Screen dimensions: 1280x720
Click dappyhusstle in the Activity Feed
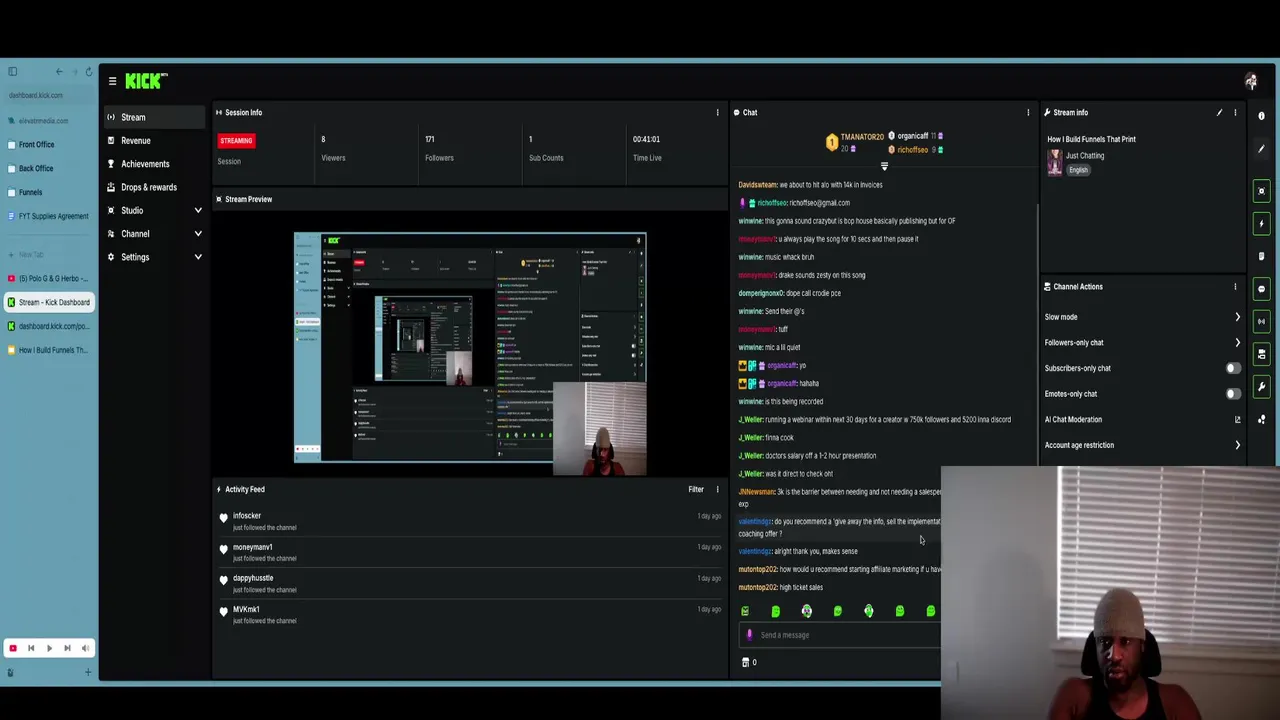(x=253, y=578)
